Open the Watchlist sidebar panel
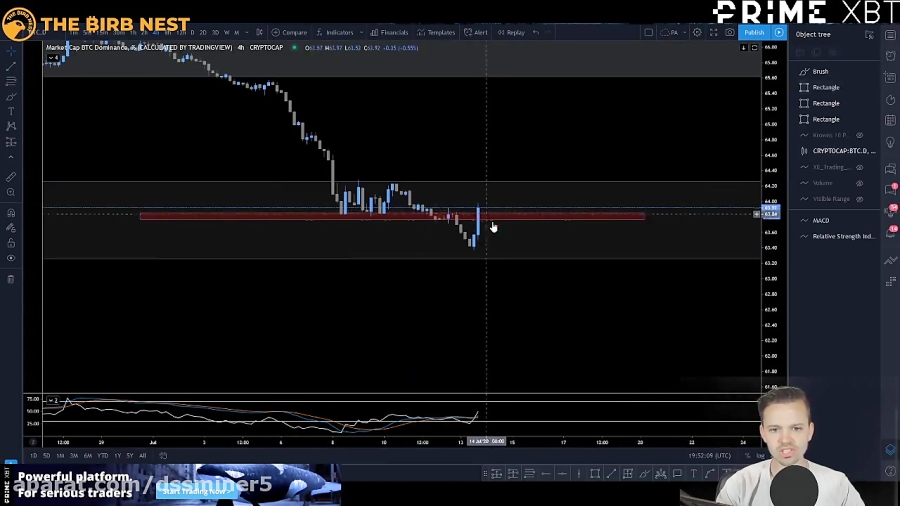Image resolution: width=900 pixels, height=506 pixels. point(890,35)
